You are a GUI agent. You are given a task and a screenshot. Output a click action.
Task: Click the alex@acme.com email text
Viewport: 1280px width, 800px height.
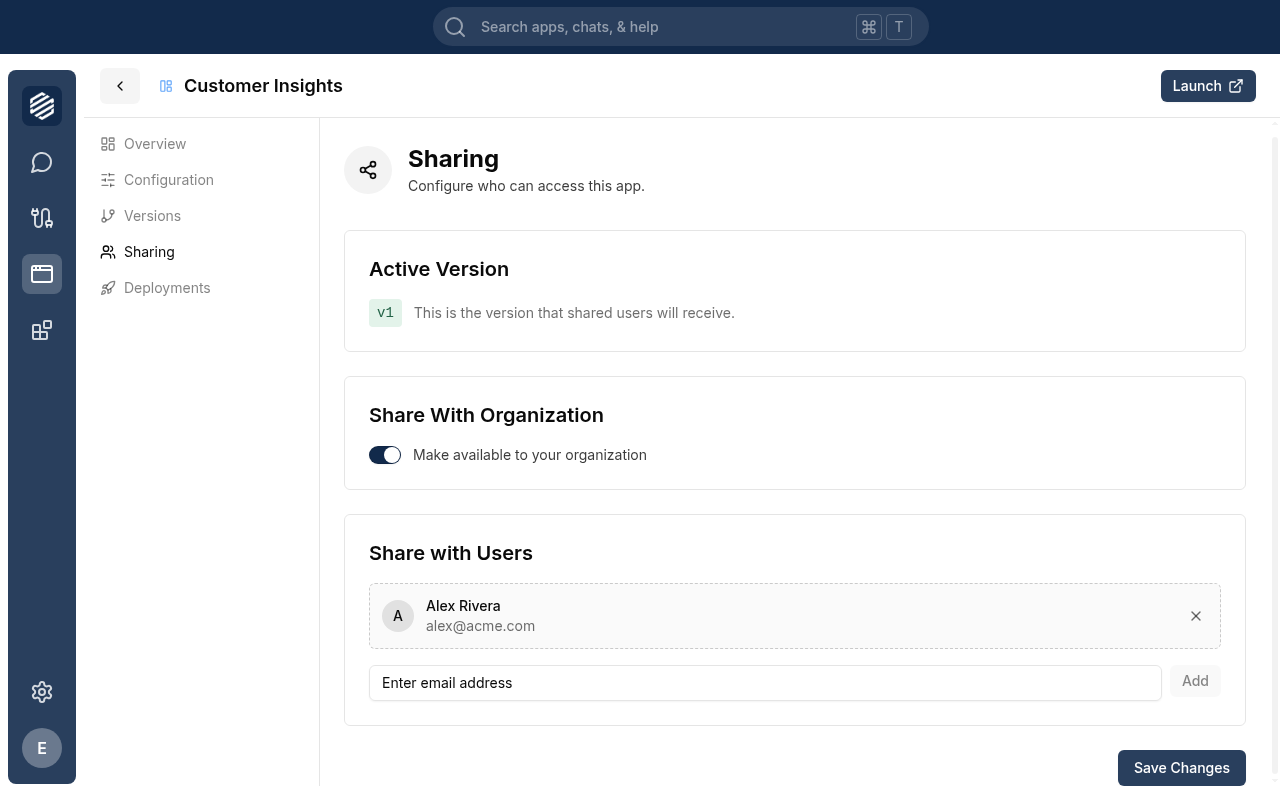480,626
